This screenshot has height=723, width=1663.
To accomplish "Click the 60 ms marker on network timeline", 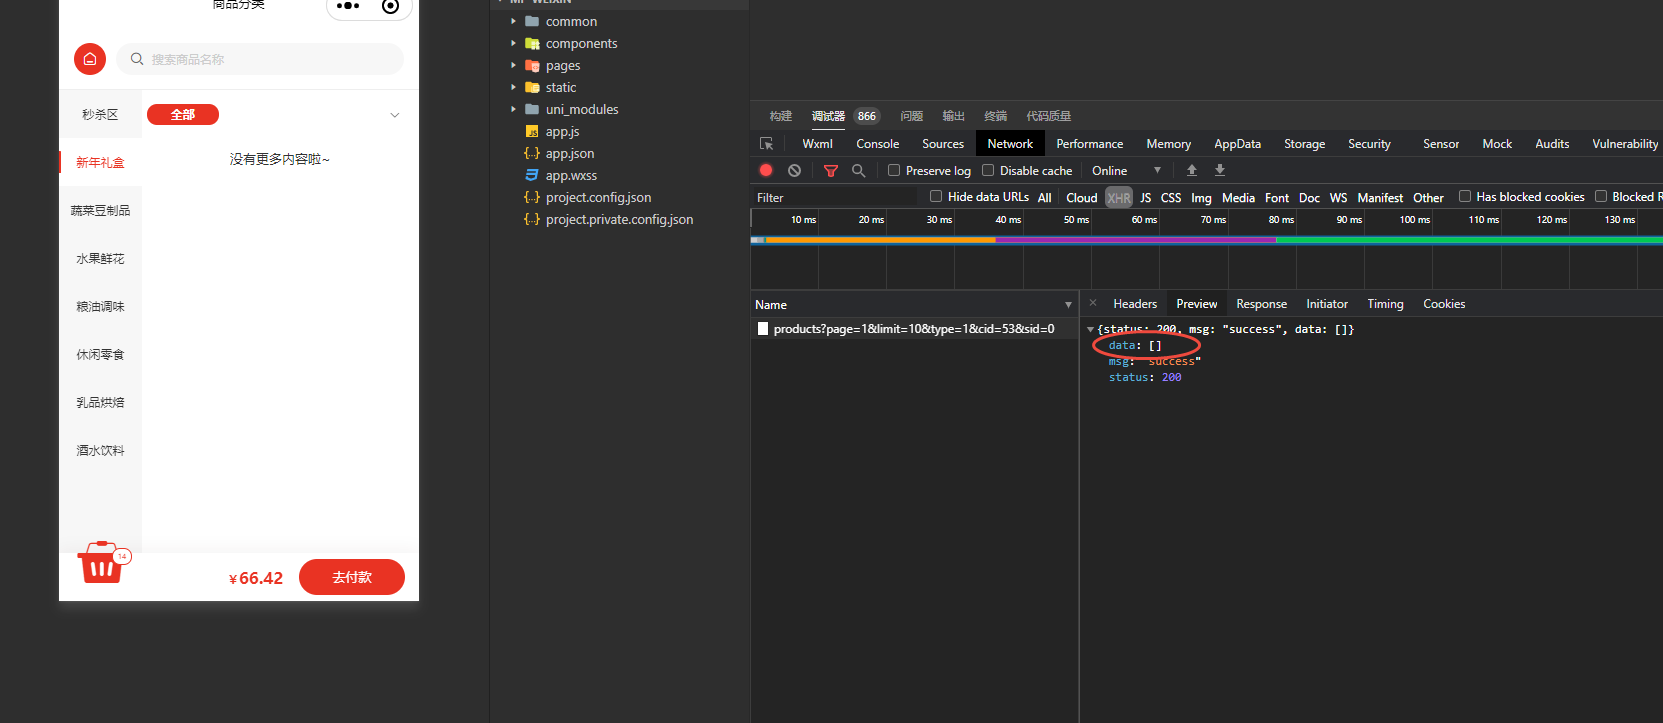I will tap(1144, 220).
